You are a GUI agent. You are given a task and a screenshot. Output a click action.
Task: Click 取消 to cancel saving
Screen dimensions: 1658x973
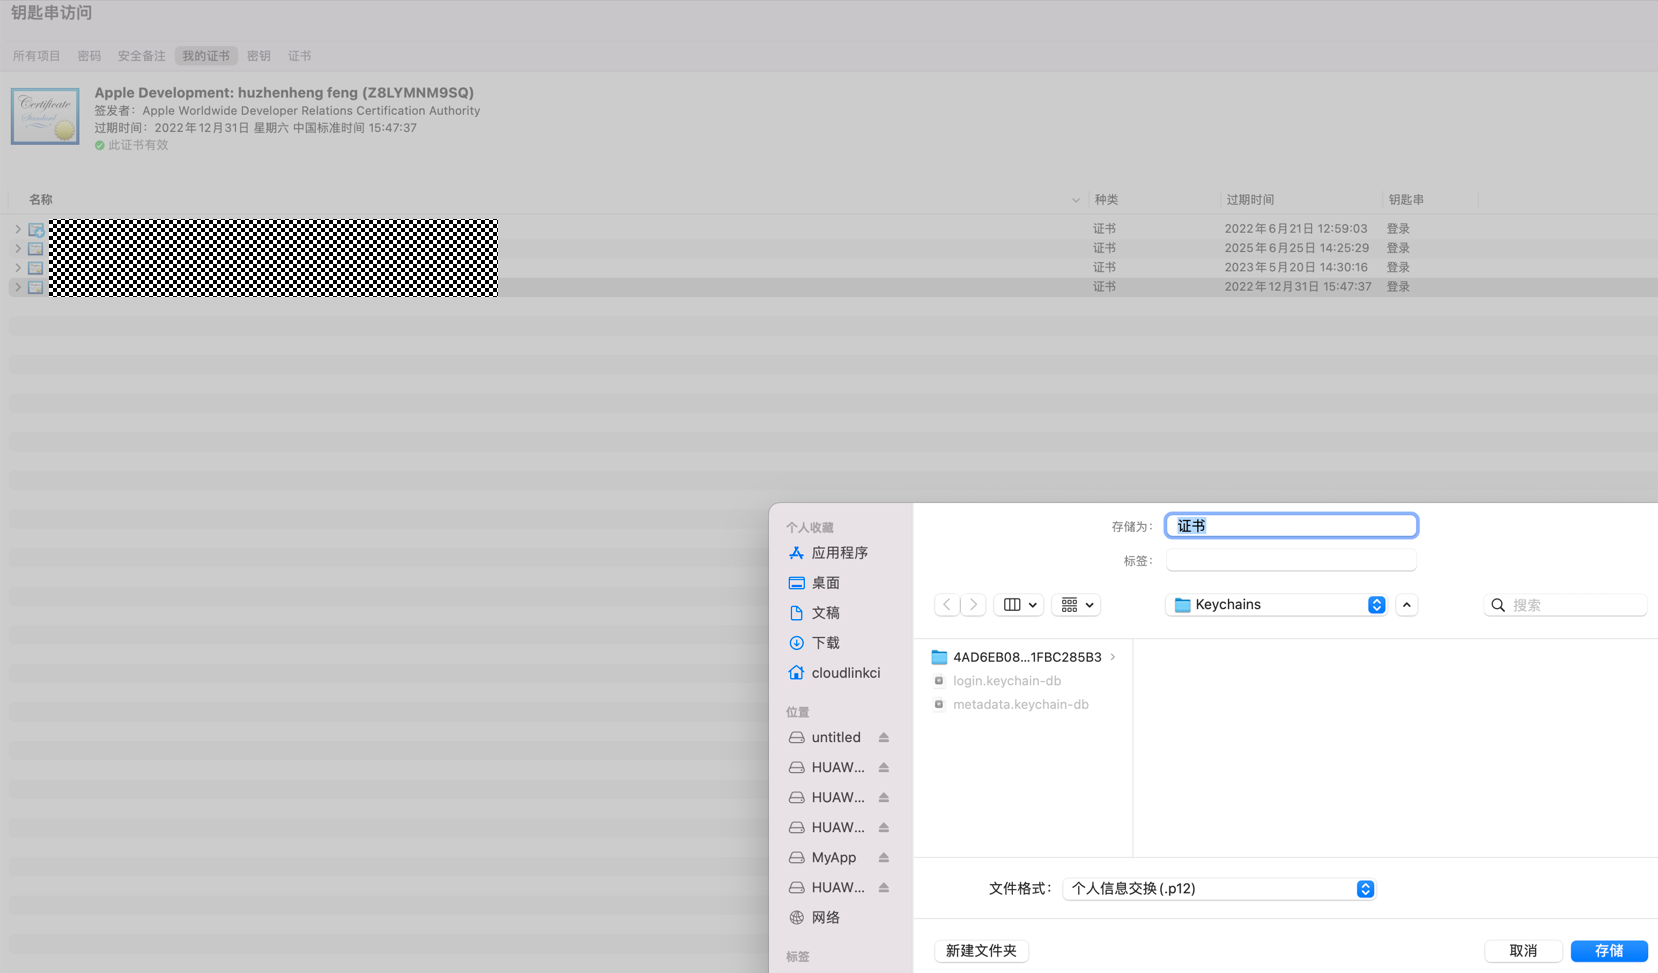(1523, 951)
